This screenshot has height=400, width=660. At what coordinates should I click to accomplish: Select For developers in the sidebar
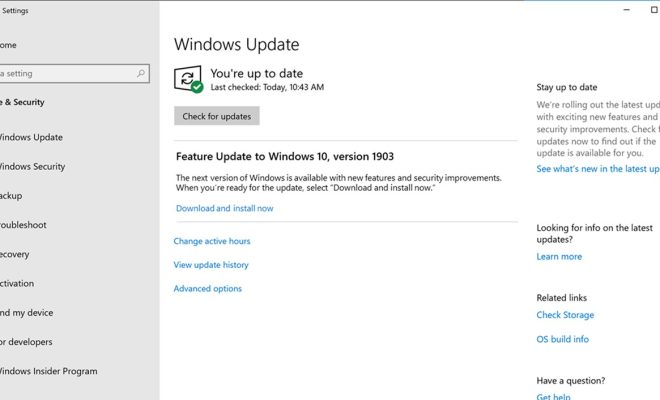26,342
